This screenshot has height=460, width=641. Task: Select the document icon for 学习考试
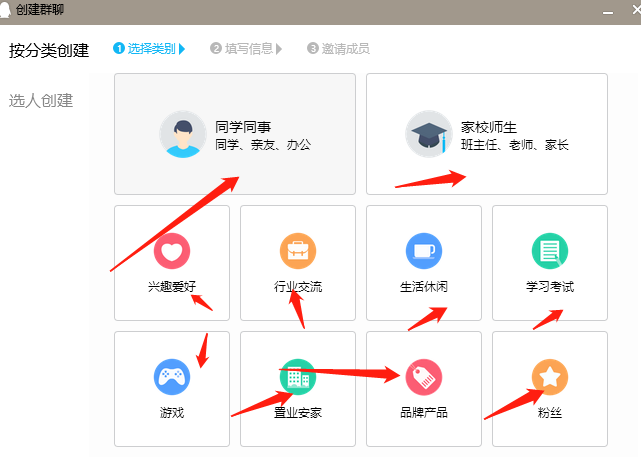550,251
